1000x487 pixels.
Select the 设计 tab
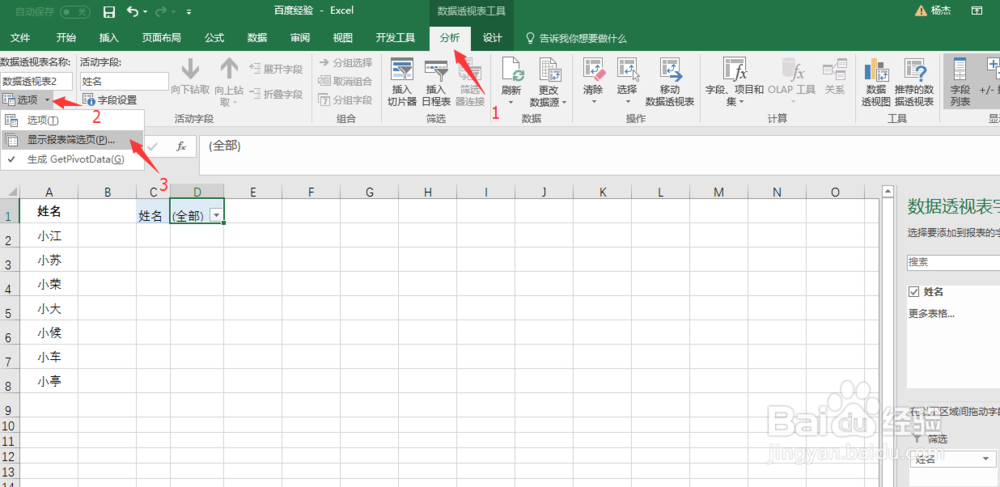(x=492, y=38)
